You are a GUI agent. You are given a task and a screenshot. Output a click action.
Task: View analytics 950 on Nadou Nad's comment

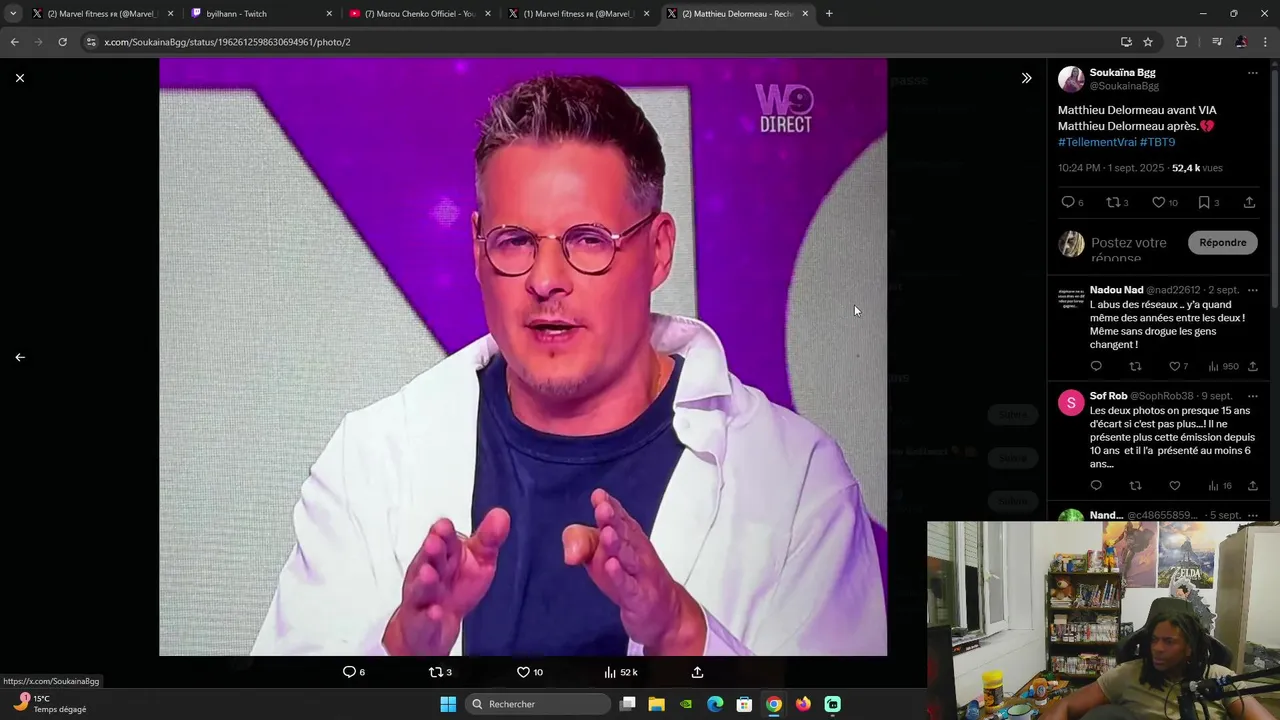[x=1223, y=366]
